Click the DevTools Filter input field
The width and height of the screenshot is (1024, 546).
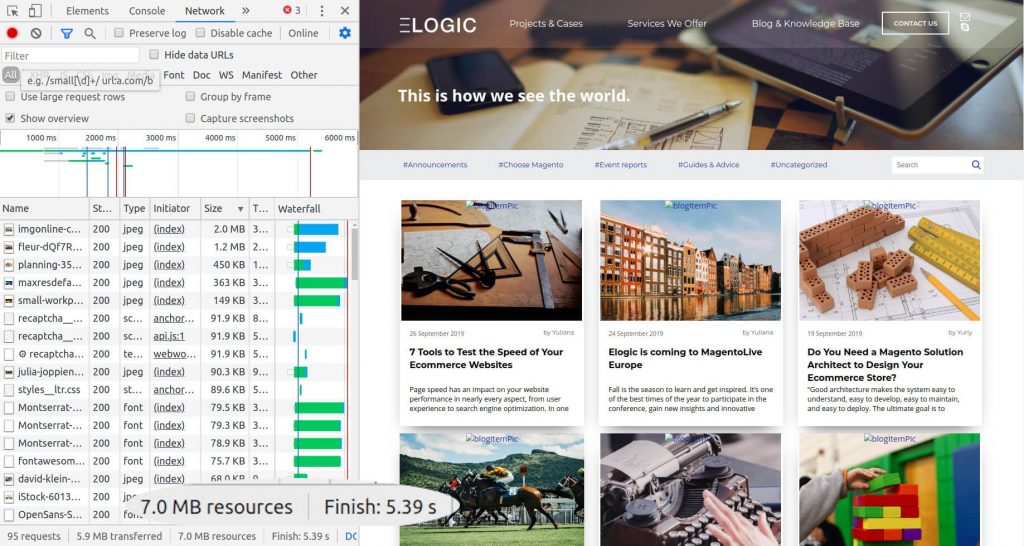[71, 56]
